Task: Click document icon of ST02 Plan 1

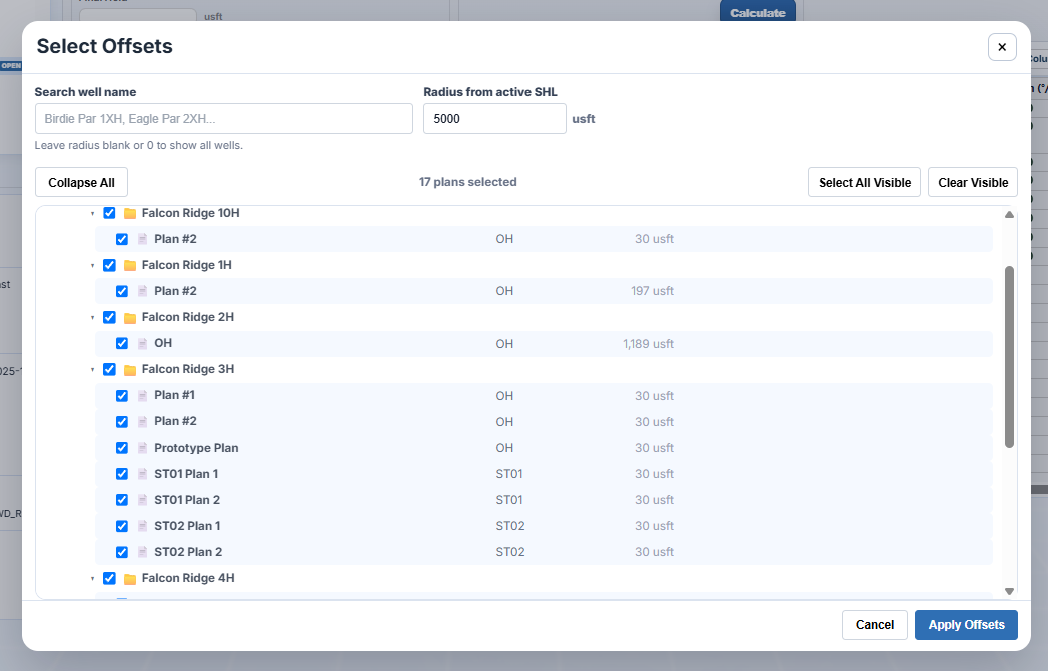Action: tap(142, 526)
